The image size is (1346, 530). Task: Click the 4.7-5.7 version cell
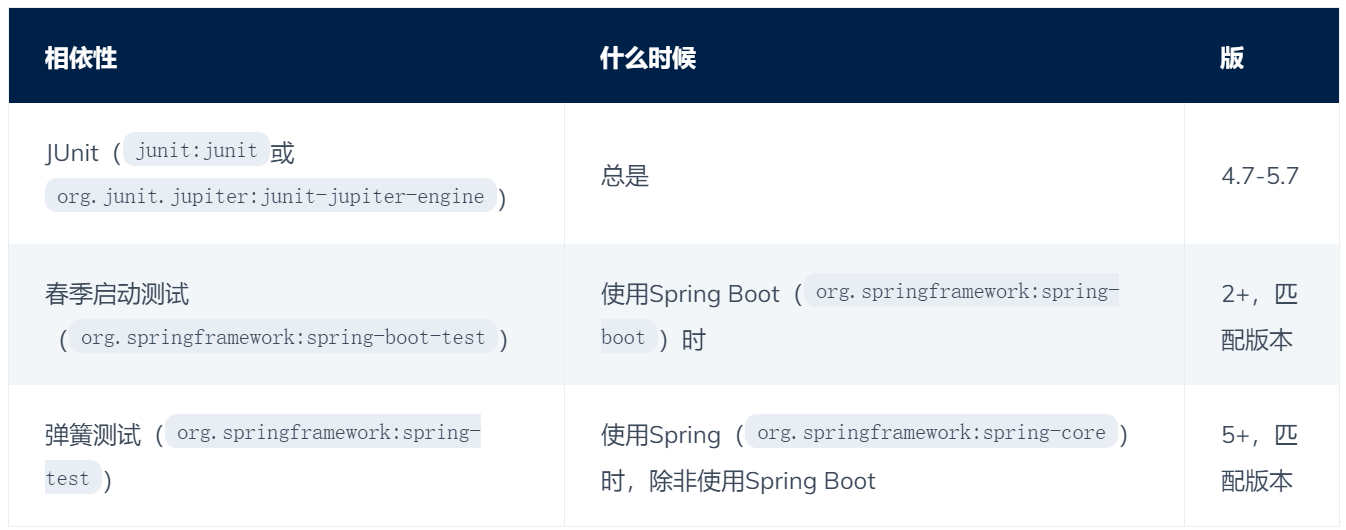coord(1260,176)
